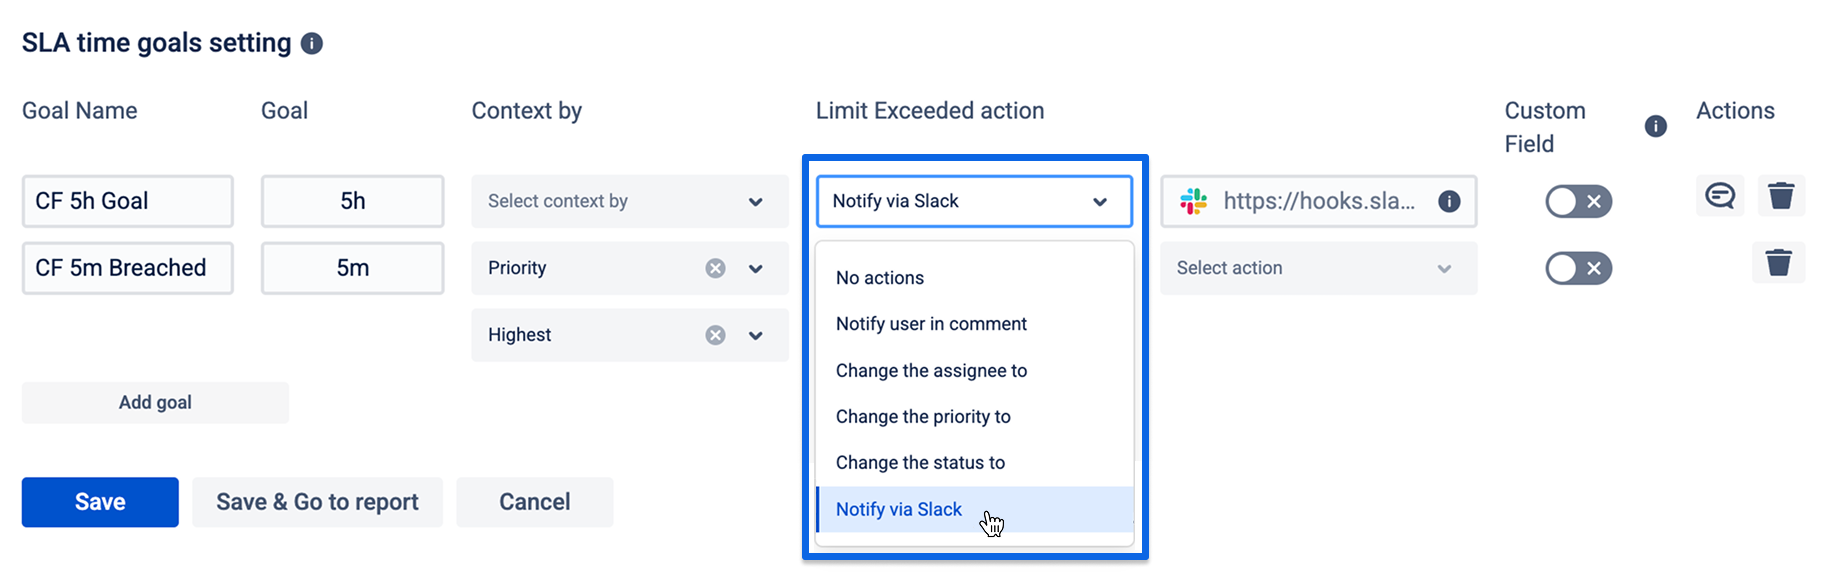Viewport: 1834px width, 585px height.
Task: Delete the CF 5m Breached row
Action: point(1778,263)
